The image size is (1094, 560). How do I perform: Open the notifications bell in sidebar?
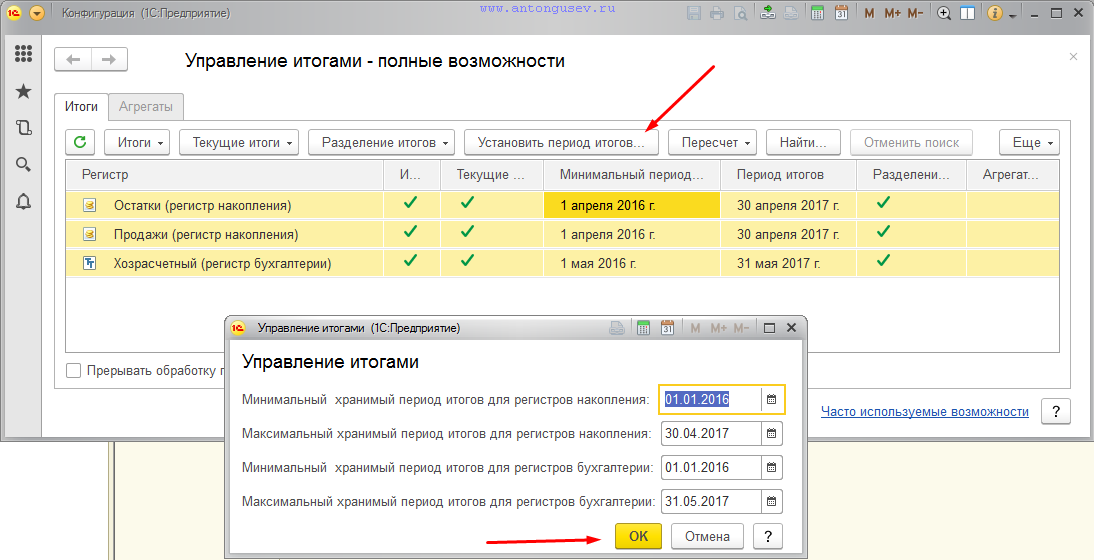point(23,202)
